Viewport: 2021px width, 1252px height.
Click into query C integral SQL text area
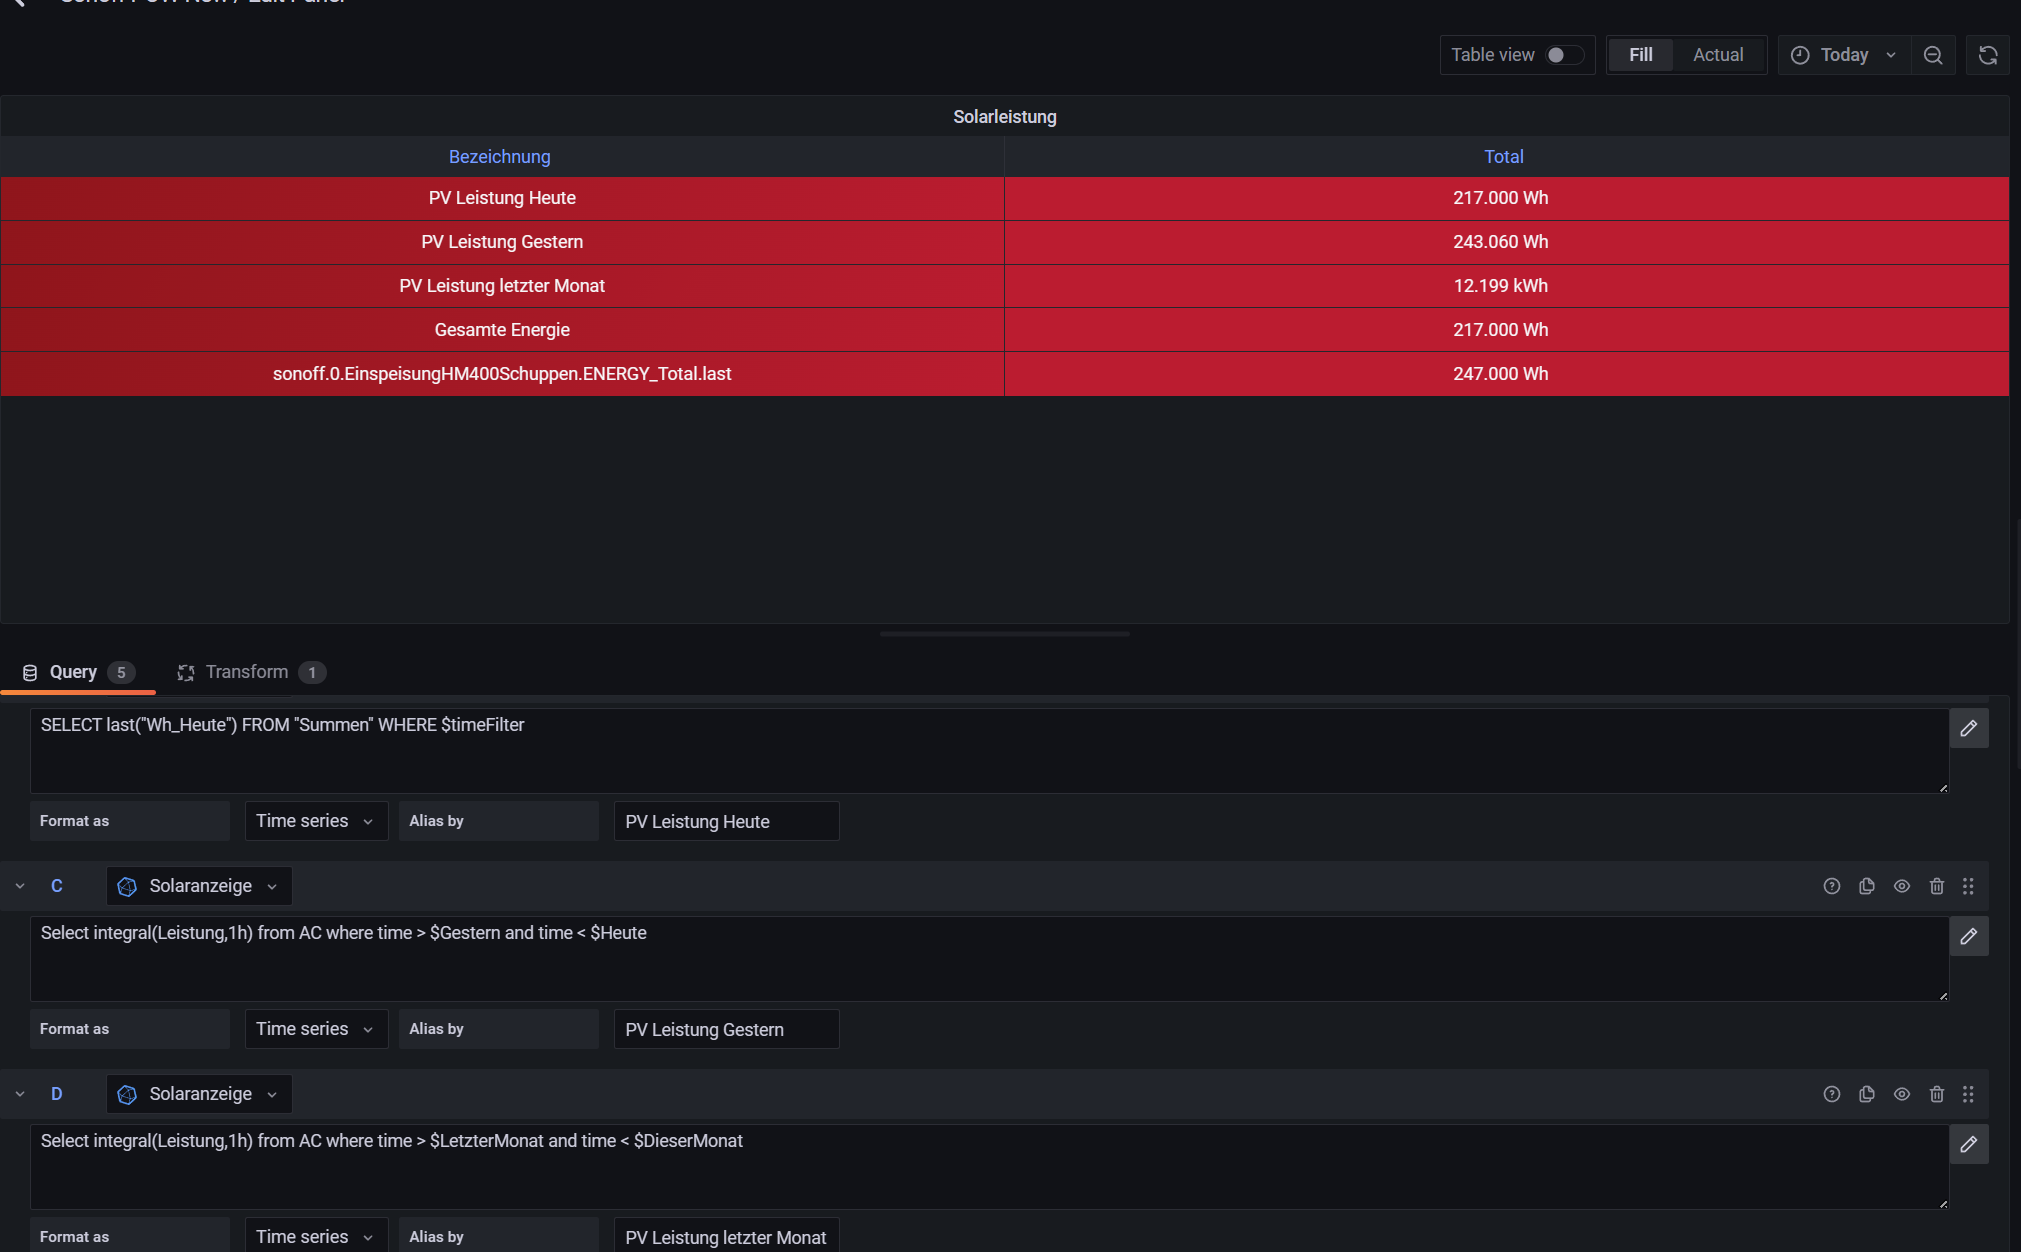tap(989, 959)
